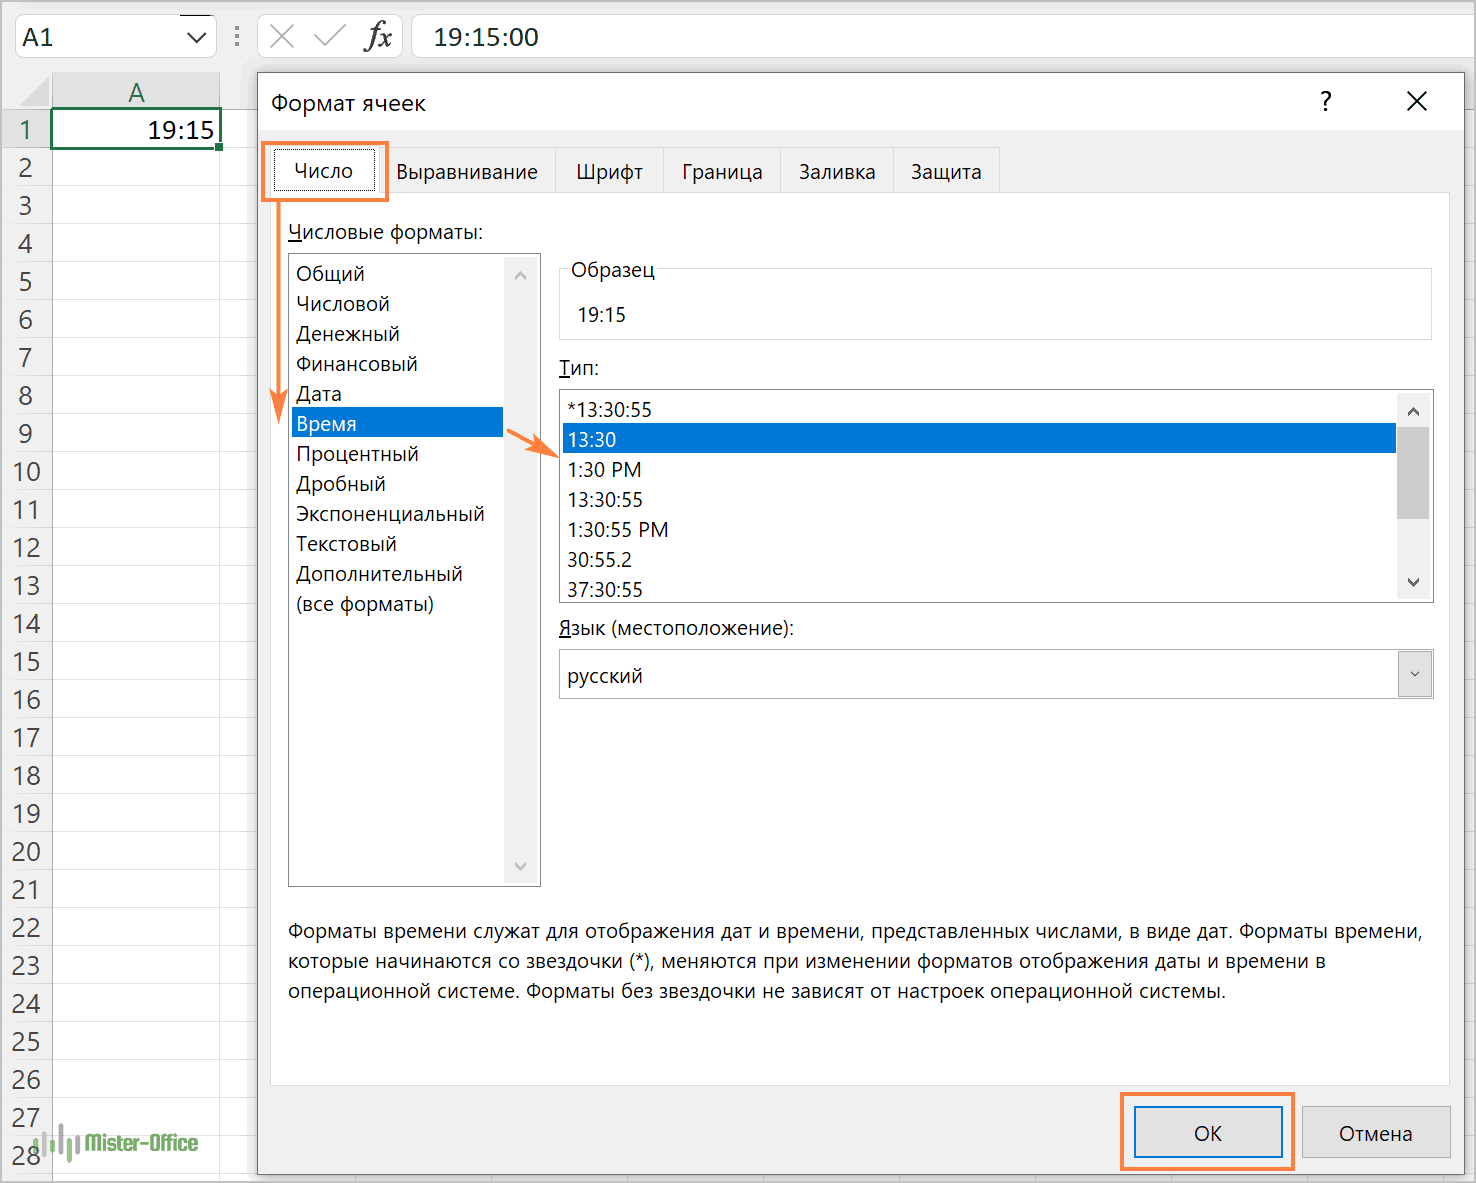Click the Cancel X icon in formula bar

click(x=282, y=37)
